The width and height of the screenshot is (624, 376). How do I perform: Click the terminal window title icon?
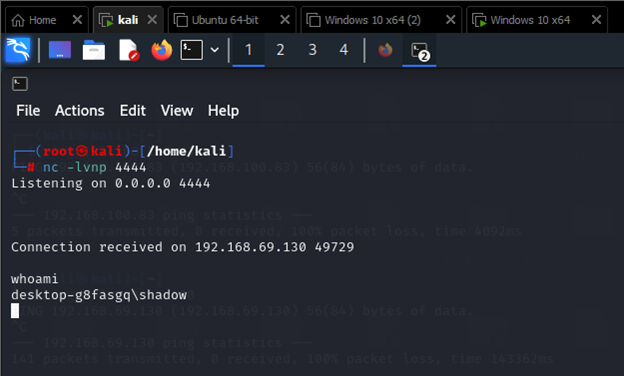(x=20, y=84)
